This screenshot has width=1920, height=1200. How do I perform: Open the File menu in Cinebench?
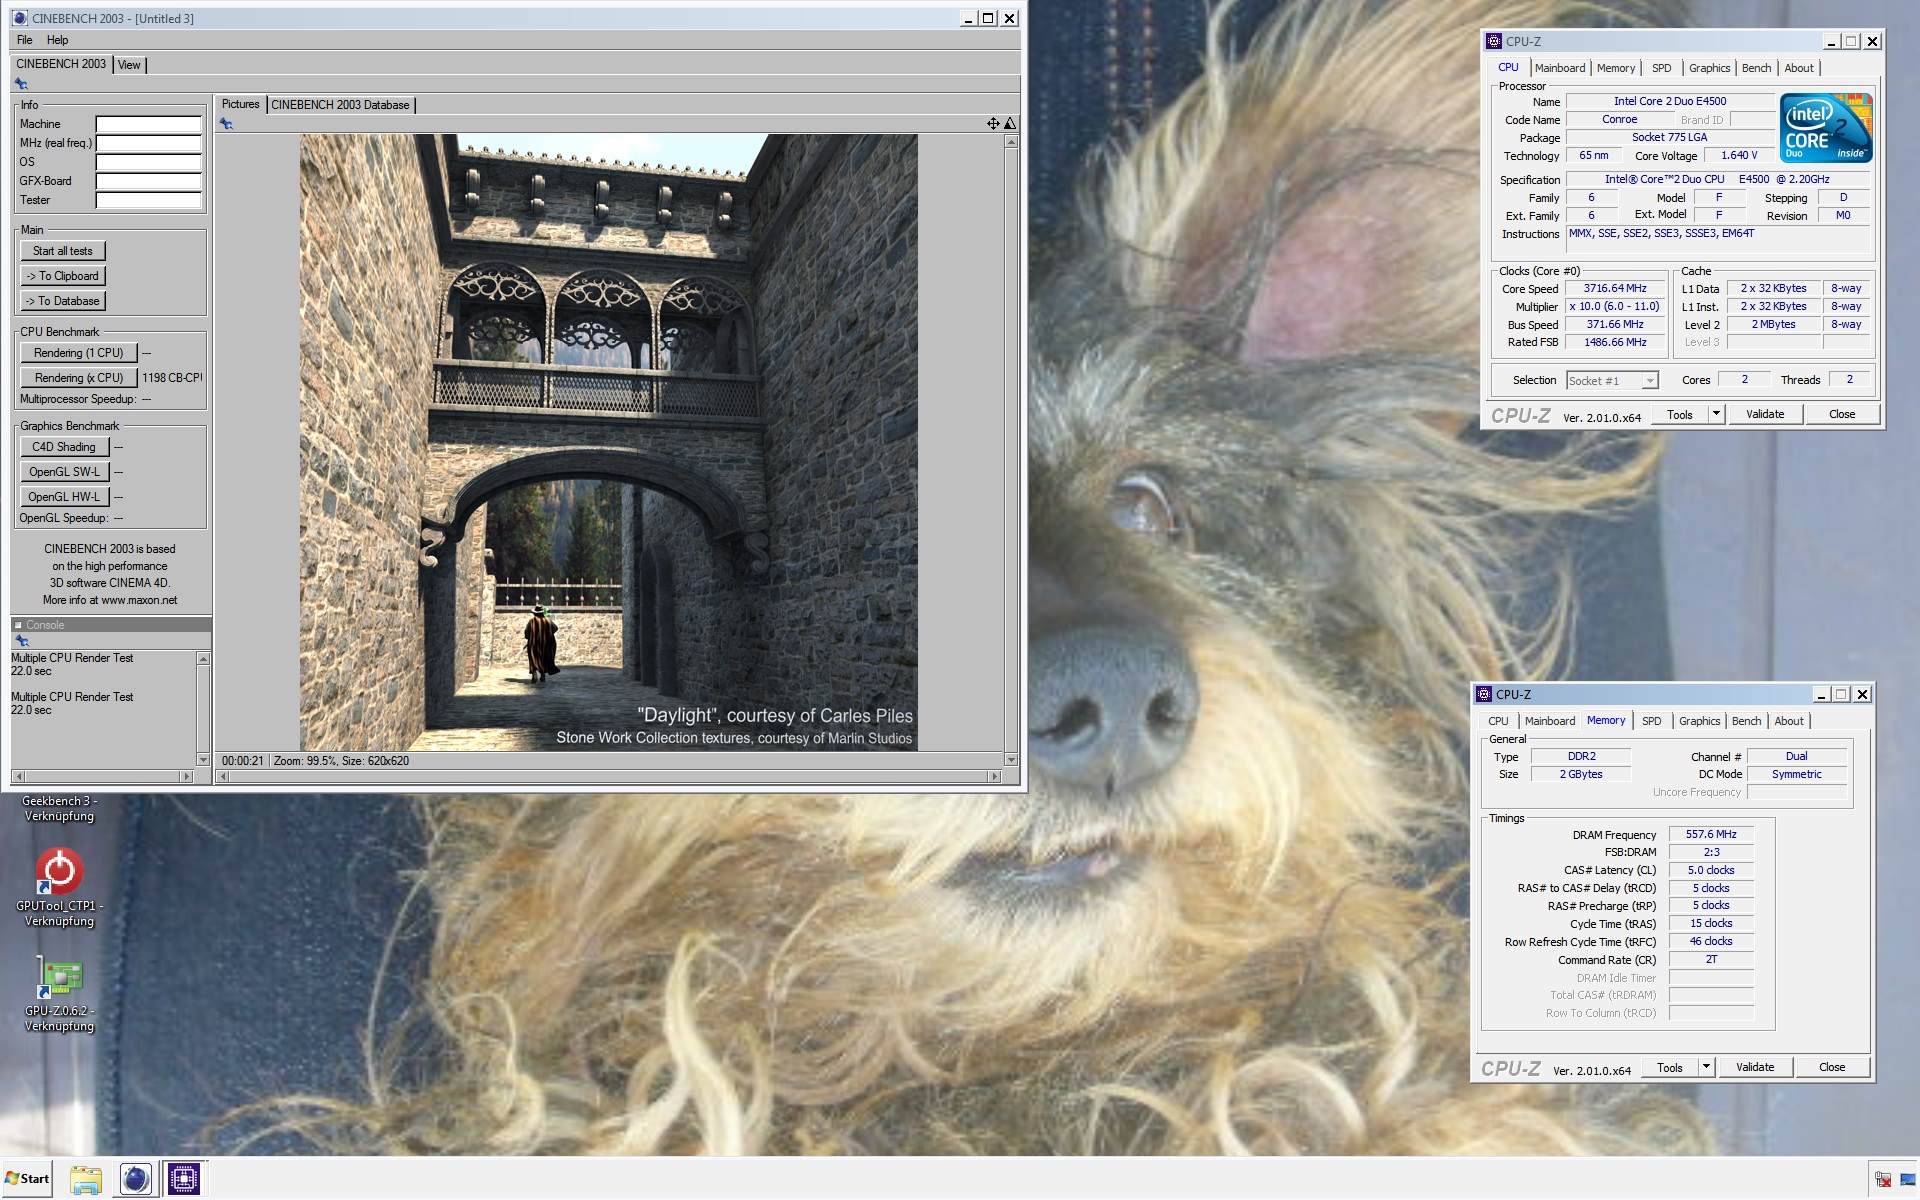pyautogui.click(x=25, y=40)
